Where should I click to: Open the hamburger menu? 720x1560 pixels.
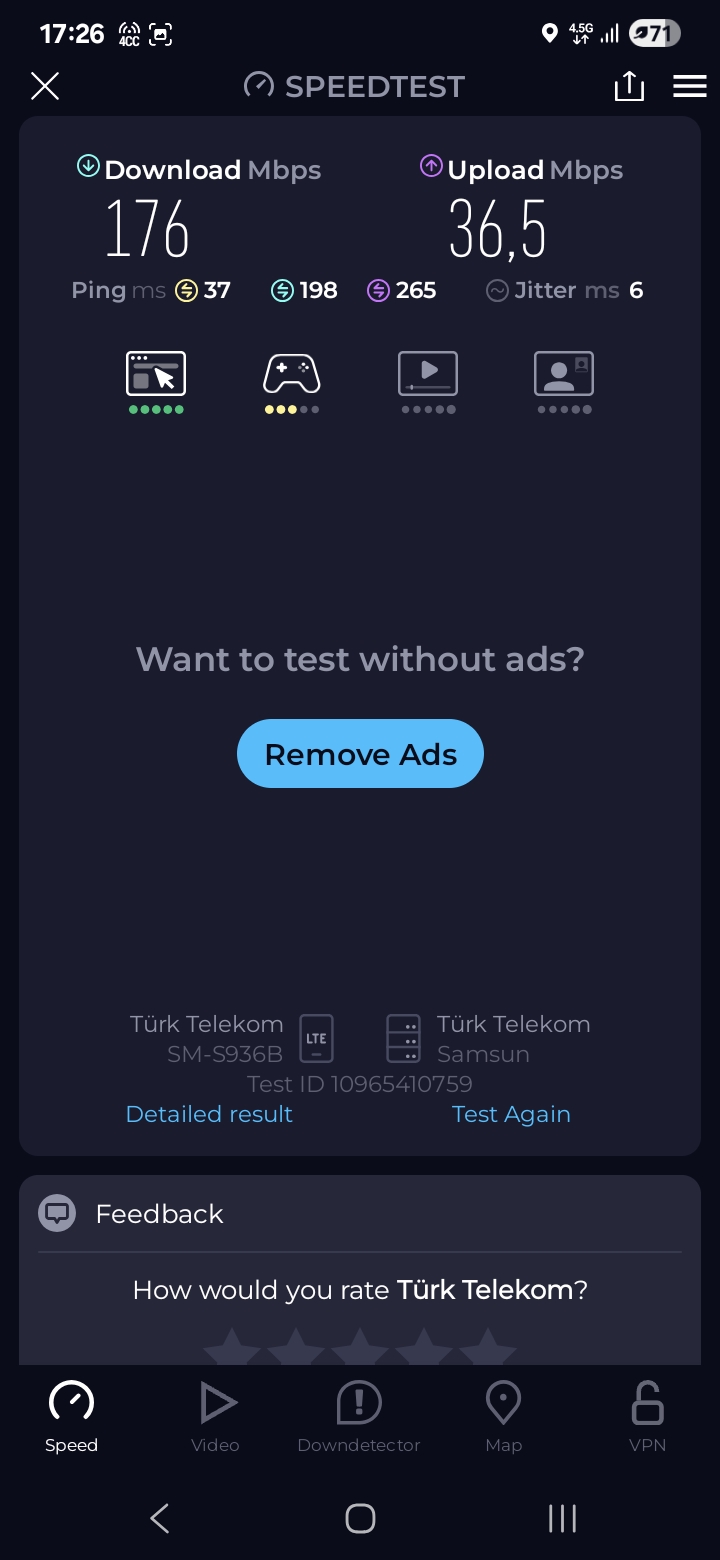click(690, 86)
